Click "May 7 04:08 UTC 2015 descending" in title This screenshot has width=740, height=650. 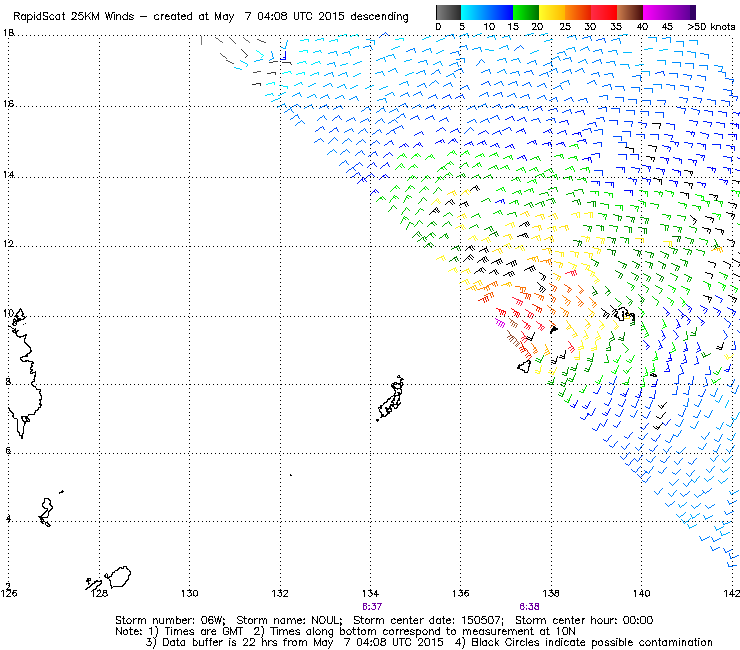click(311, 17)
